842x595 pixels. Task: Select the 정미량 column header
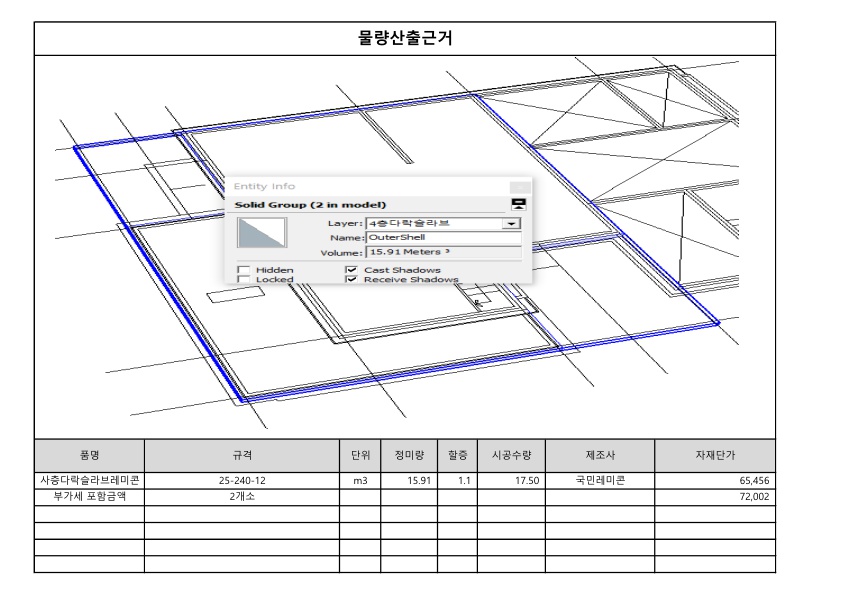pos(409,455)
